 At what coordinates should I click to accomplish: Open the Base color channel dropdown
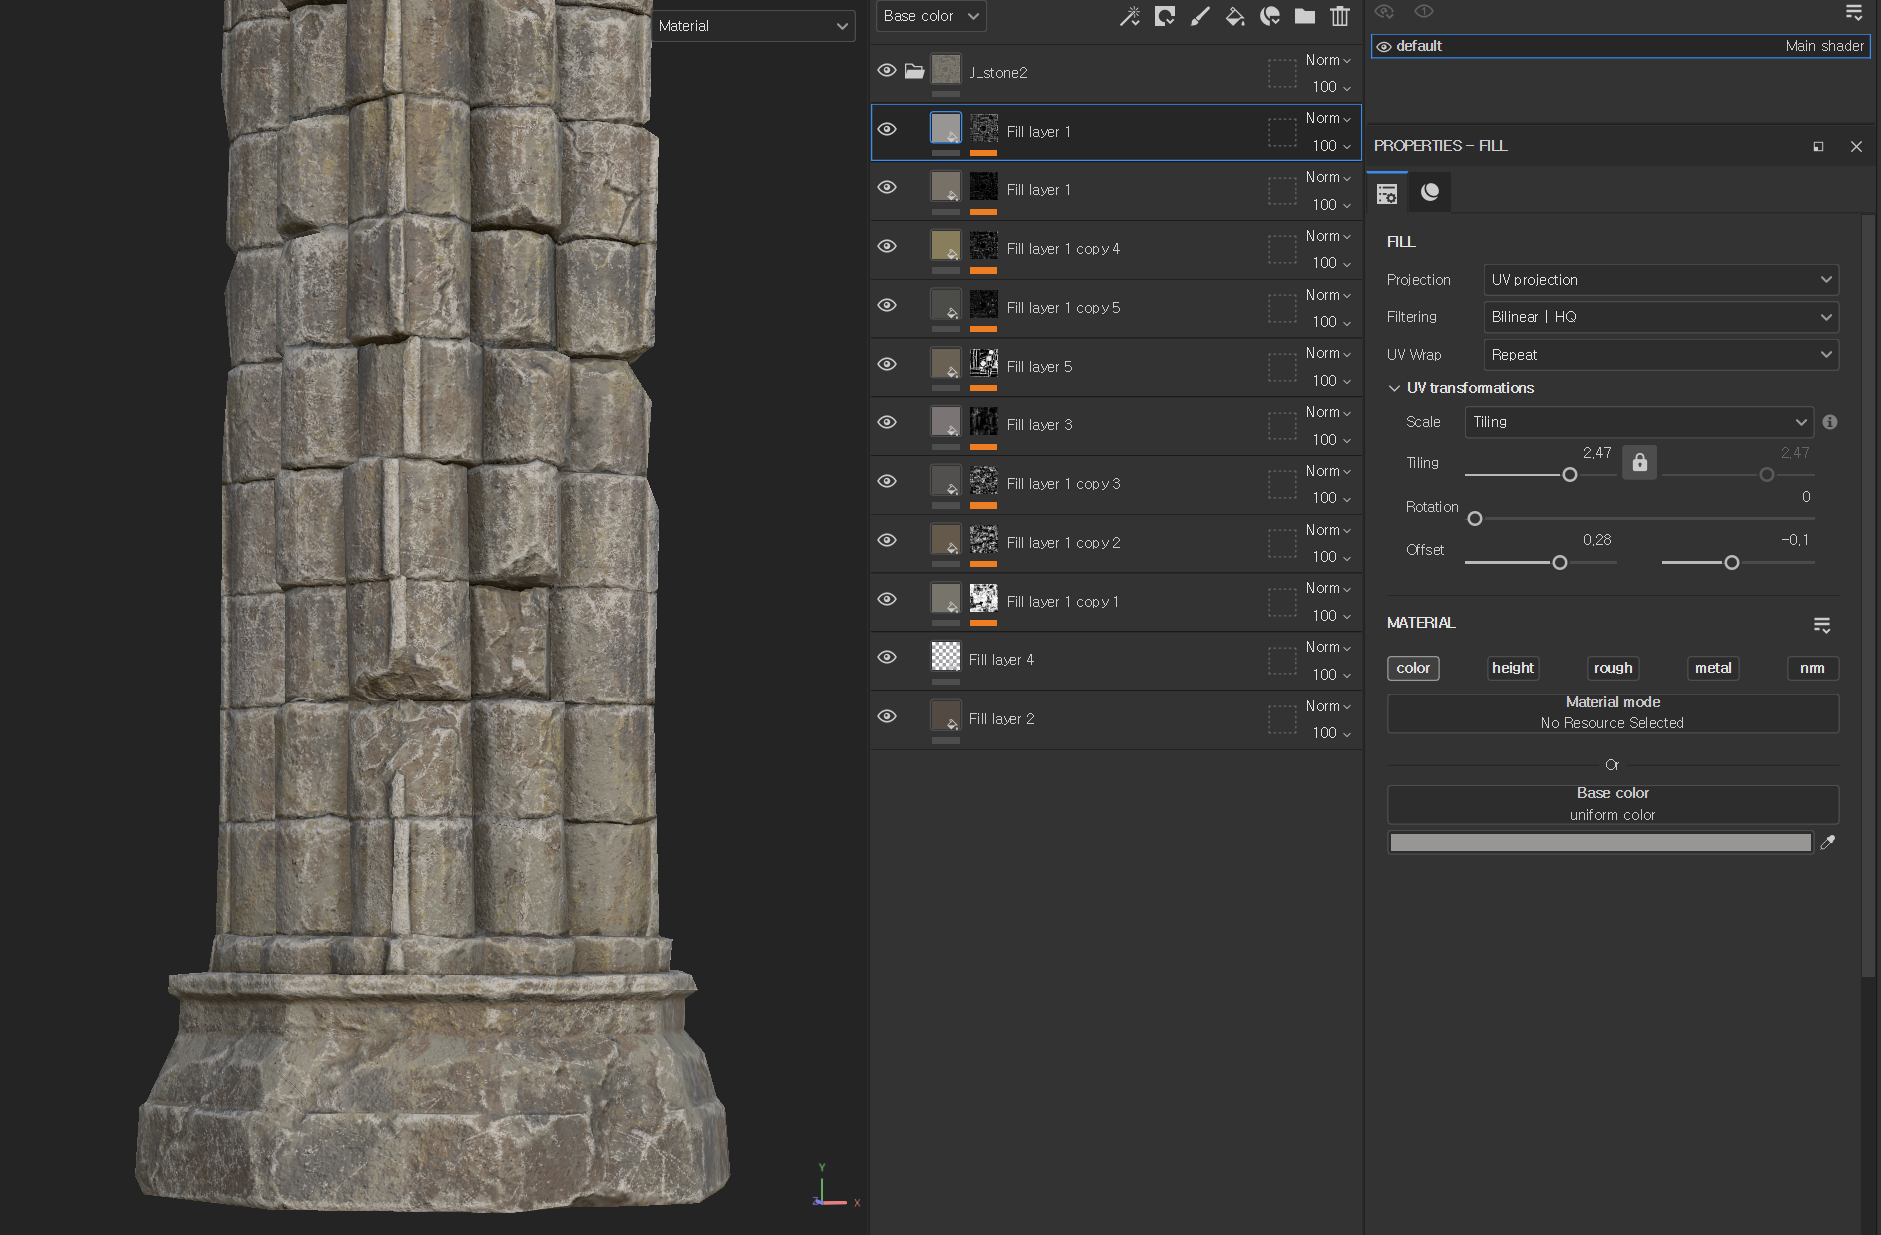tap(930, 16)
